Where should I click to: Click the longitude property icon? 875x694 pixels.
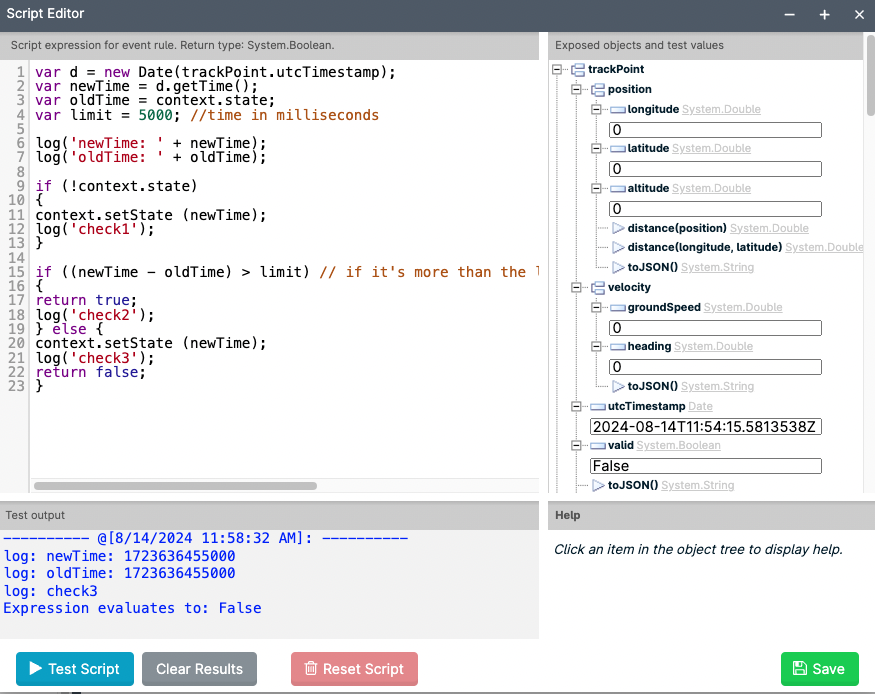(x=618, y=110)
